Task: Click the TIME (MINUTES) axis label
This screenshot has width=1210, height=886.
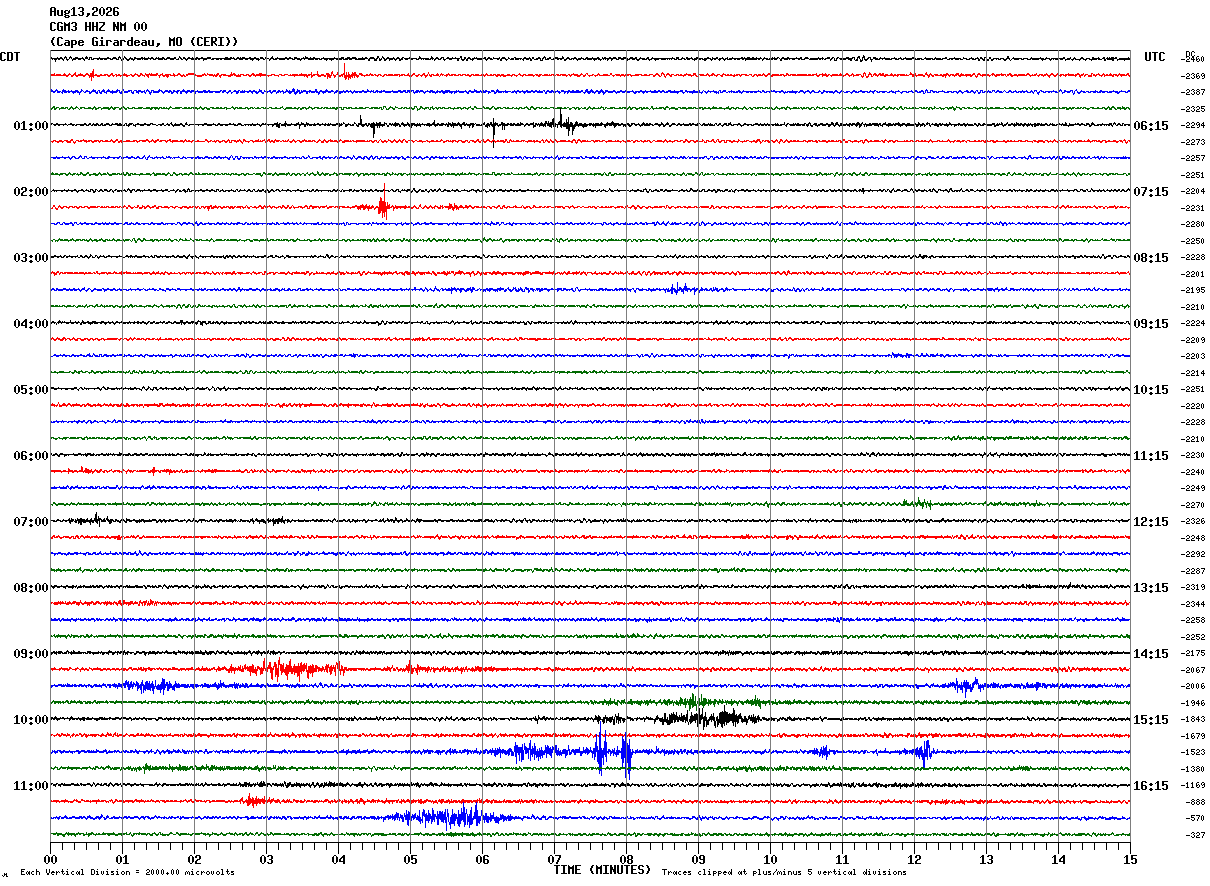Action: (x=602, y=870)
